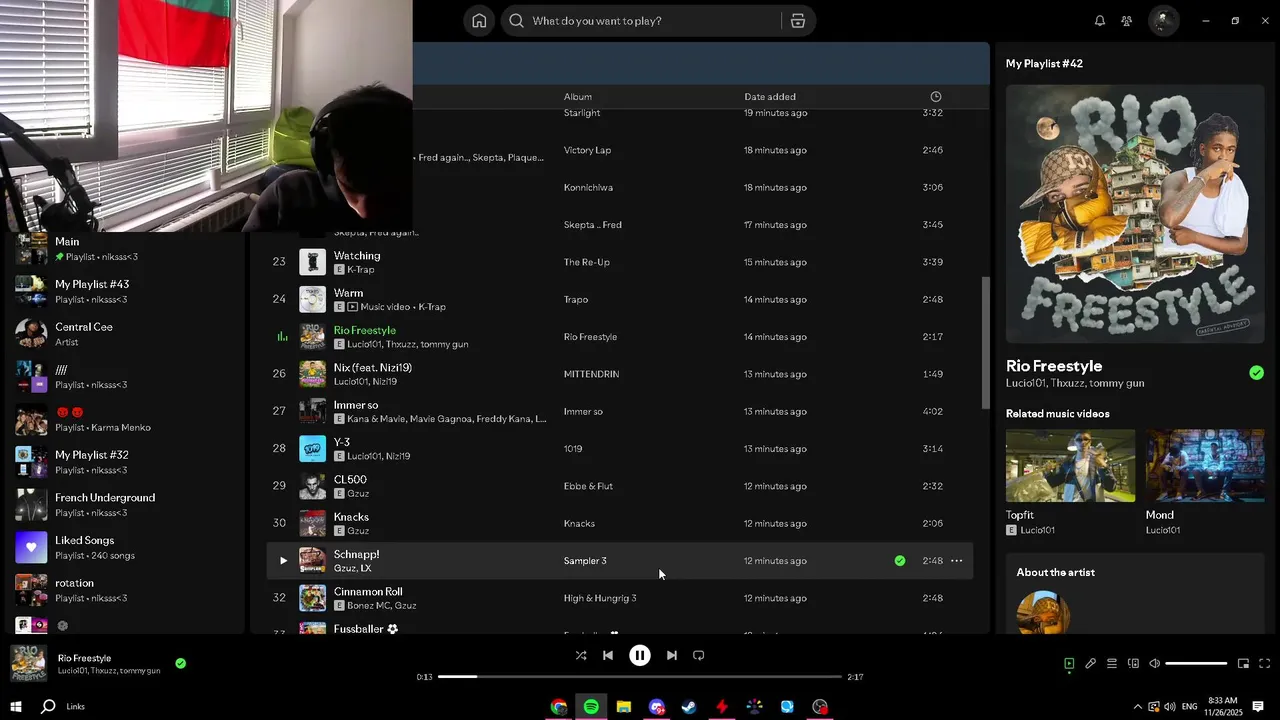This screenshot has width=1280, height=720.
Task: Open the Miniplayer
Action: click(1243, 663)
